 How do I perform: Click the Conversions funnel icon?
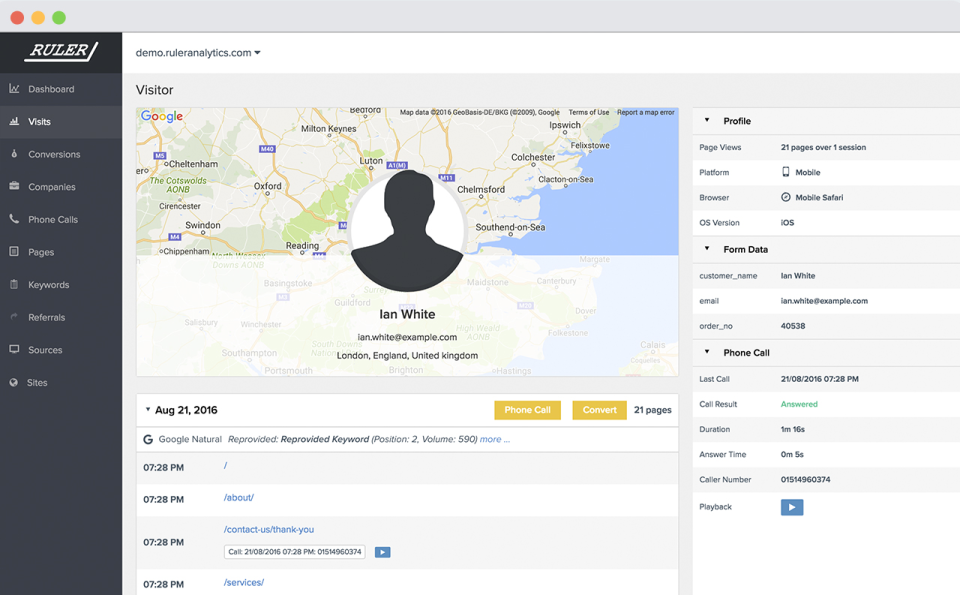(x=17, y=154)
